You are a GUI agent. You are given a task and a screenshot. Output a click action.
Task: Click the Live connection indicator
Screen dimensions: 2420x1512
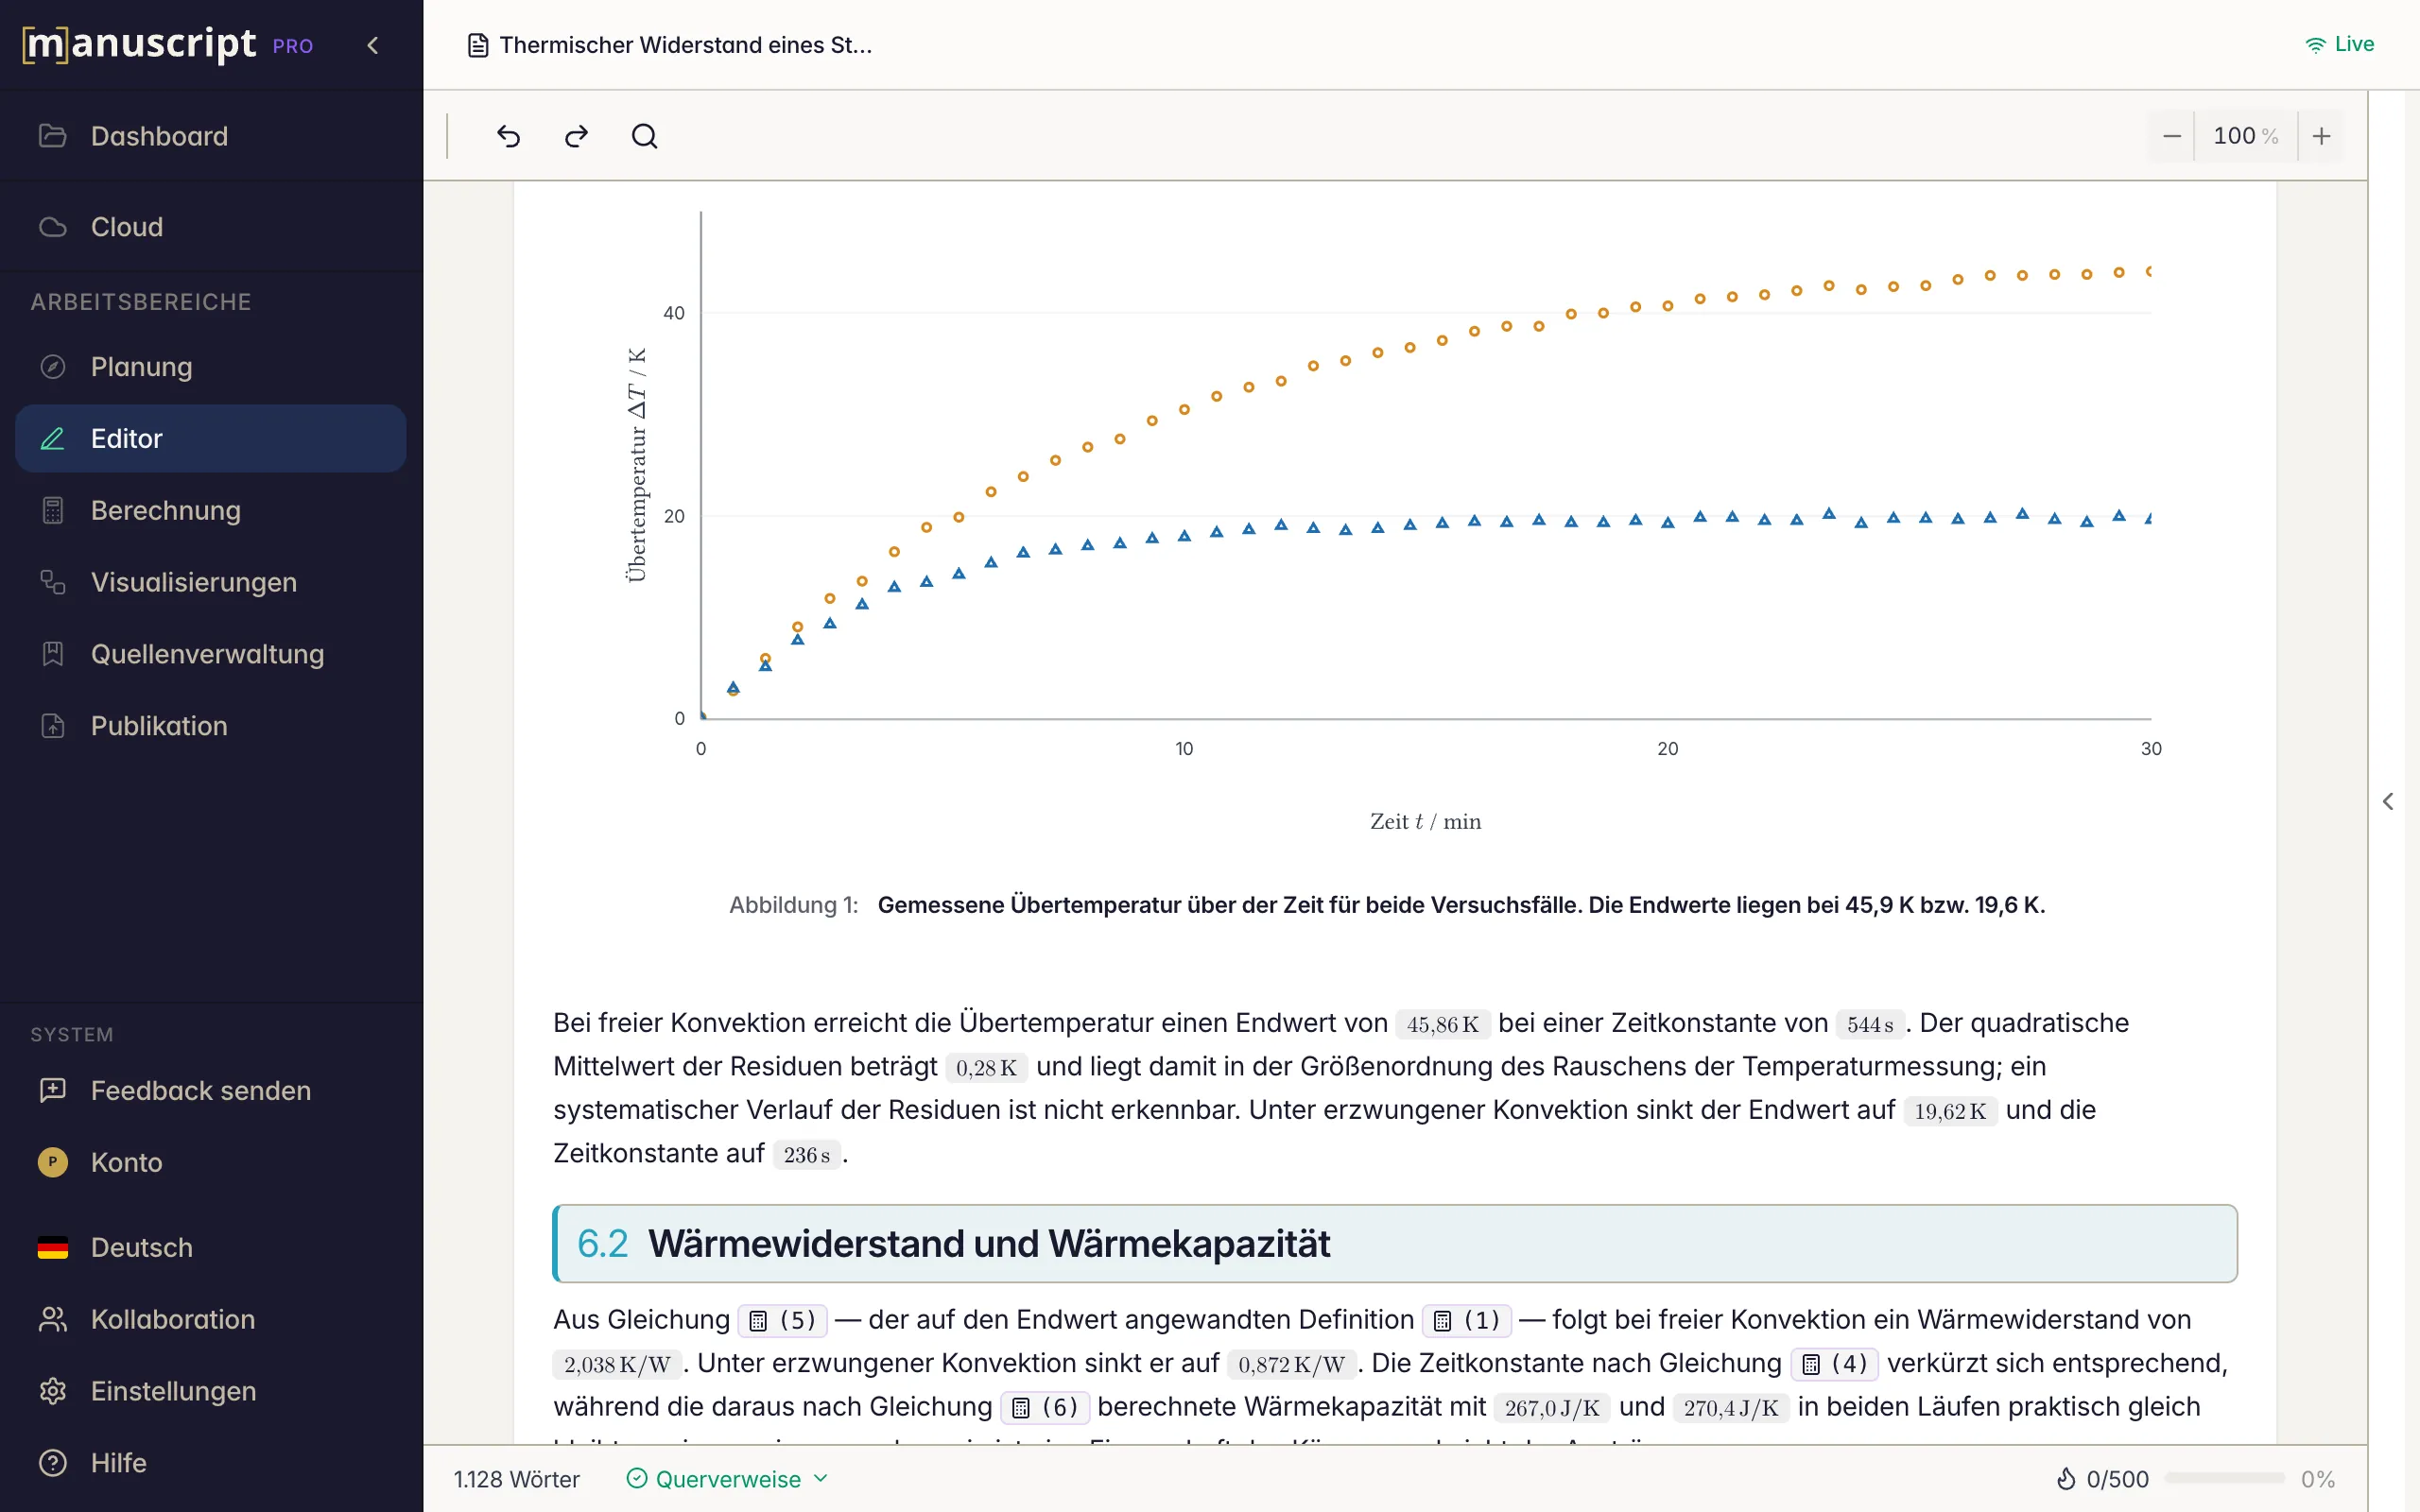[x=2339, y=44]
